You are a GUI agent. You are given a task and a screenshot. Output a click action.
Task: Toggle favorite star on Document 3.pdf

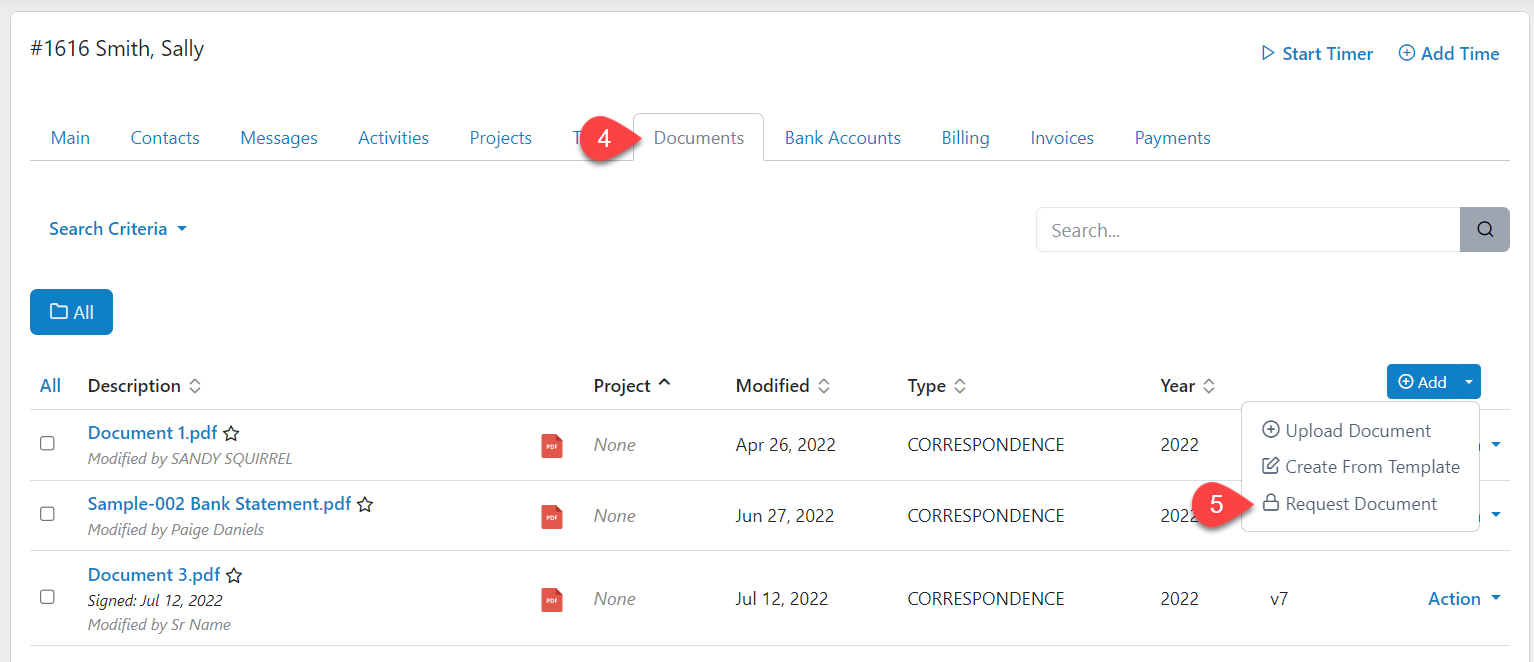point(234,576)
